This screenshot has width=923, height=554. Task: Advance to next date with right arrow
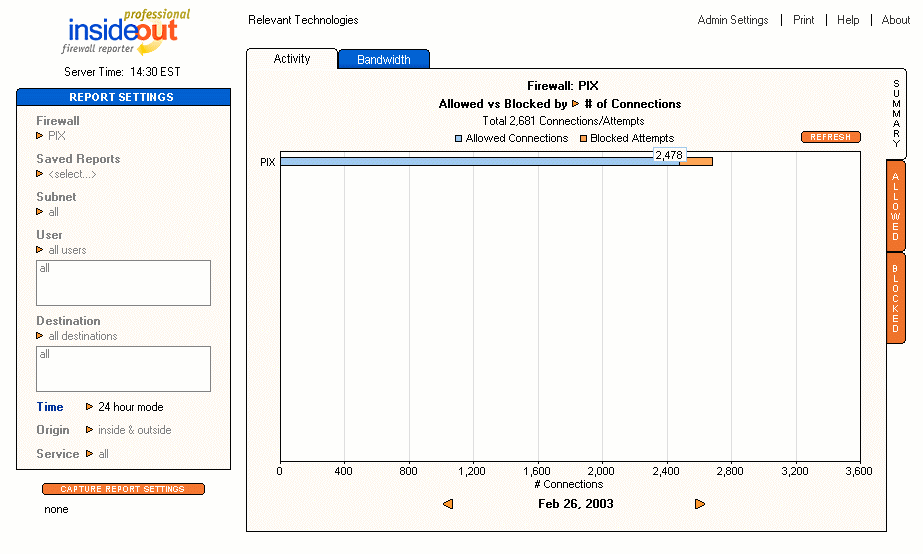pyautogui.click(x=700, y=504)
